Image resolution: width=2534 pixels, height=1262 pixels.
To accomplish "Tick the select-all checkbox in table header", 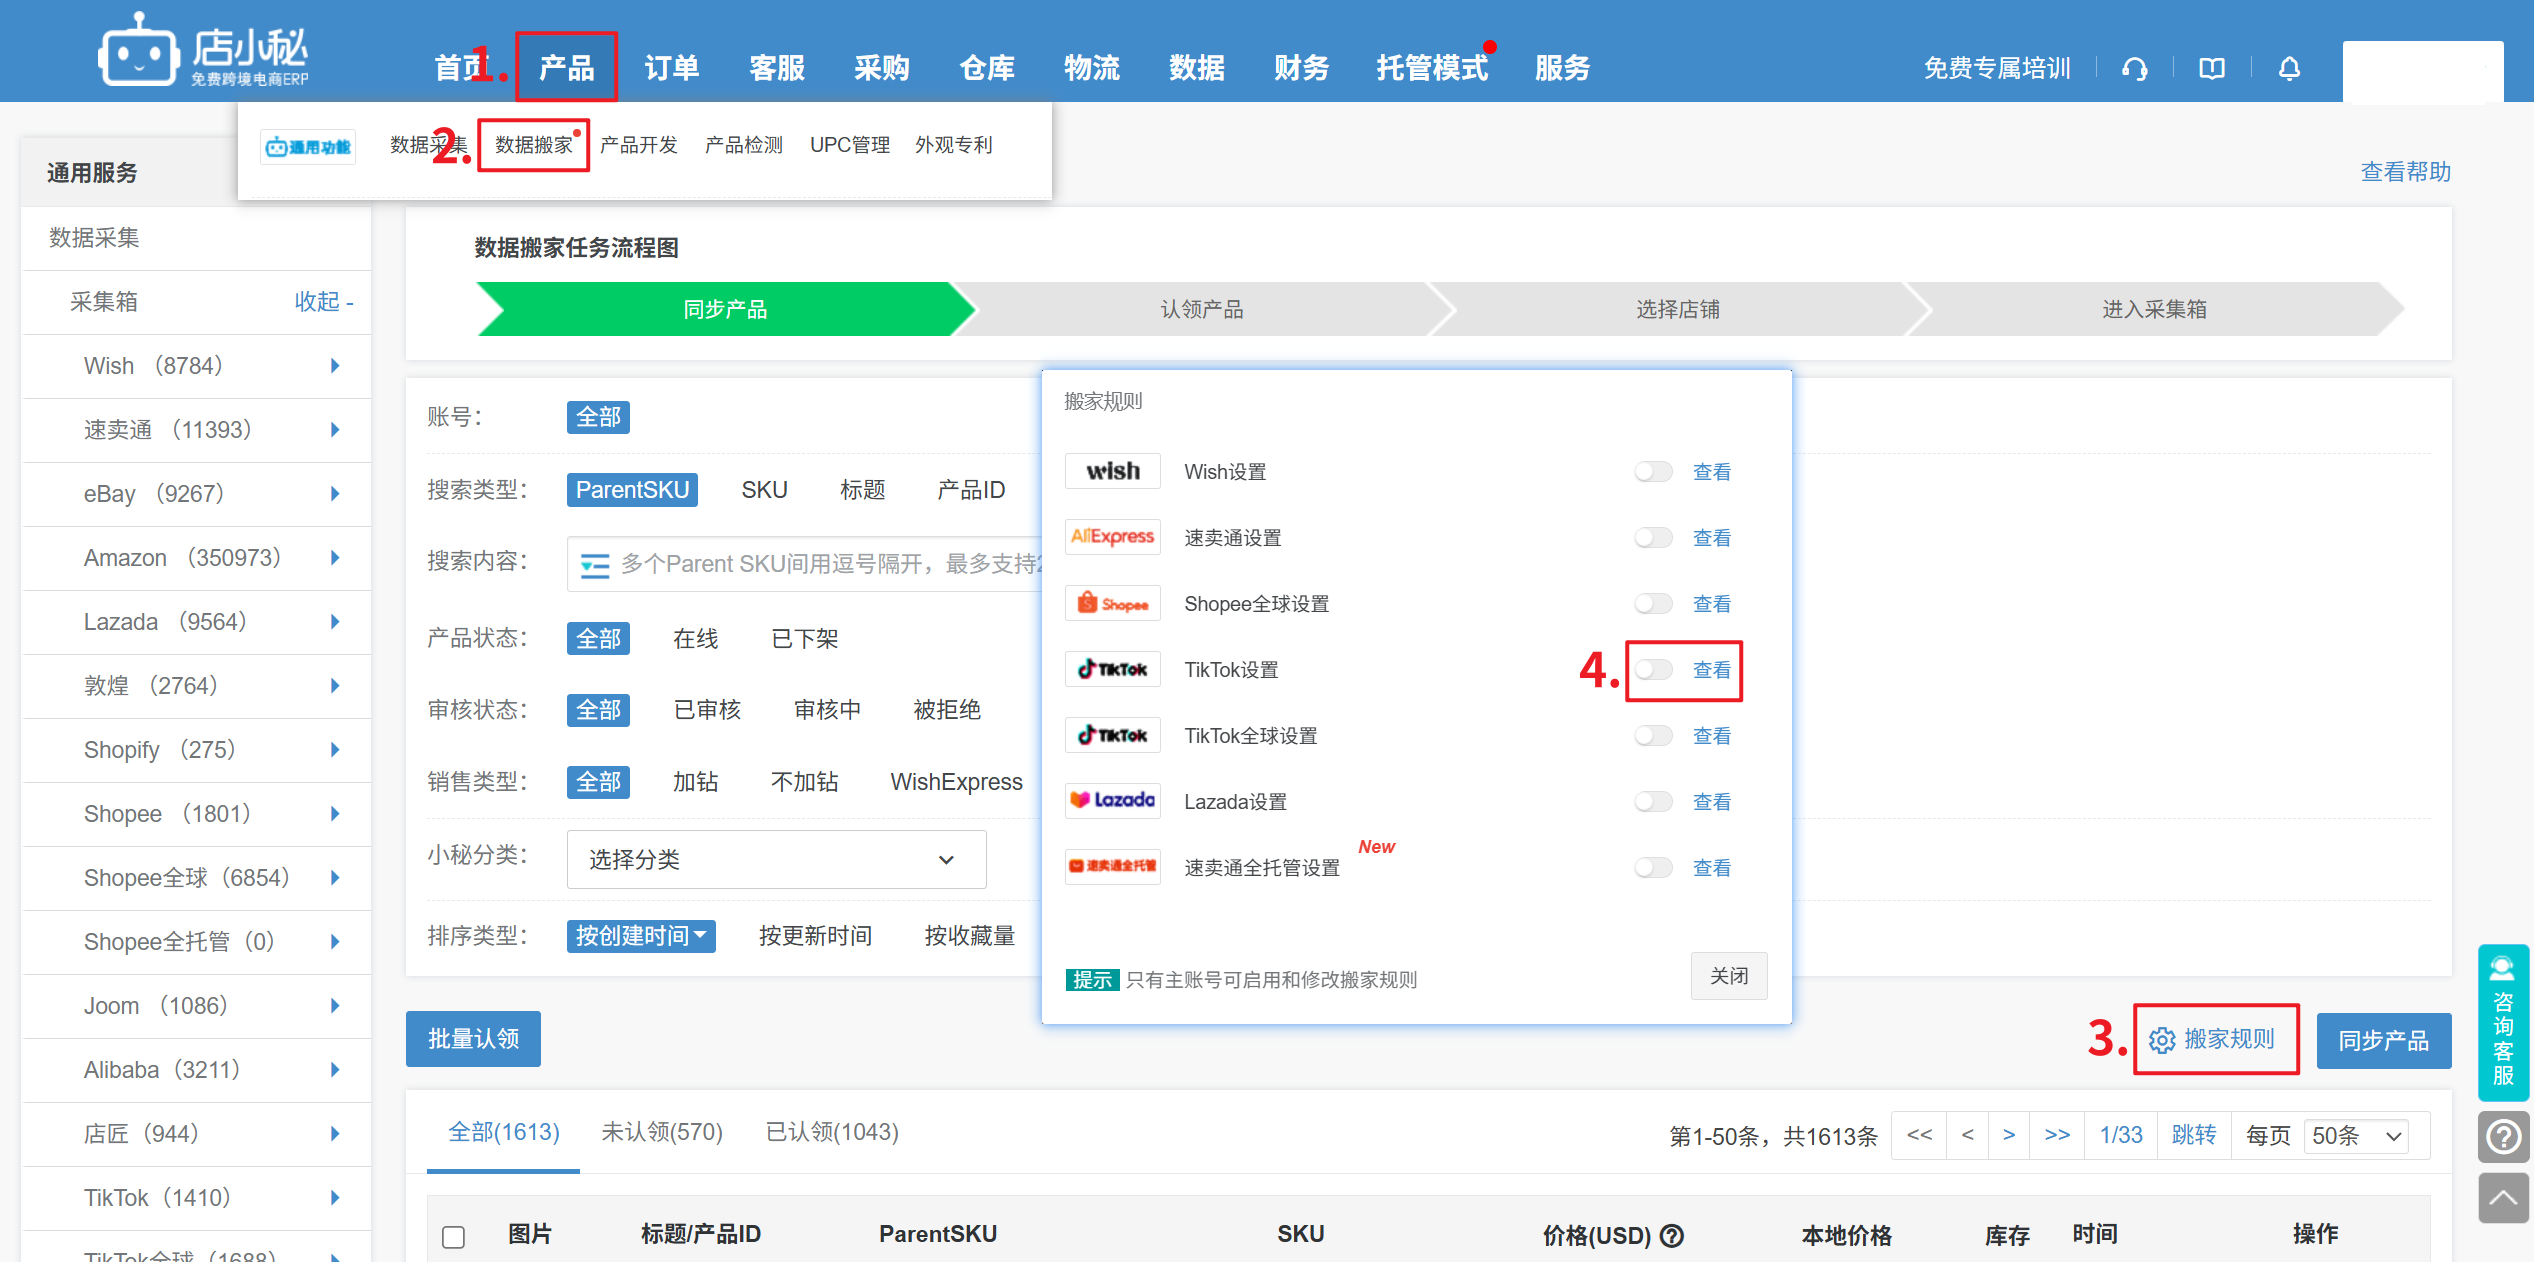I will pos(454,1237).
